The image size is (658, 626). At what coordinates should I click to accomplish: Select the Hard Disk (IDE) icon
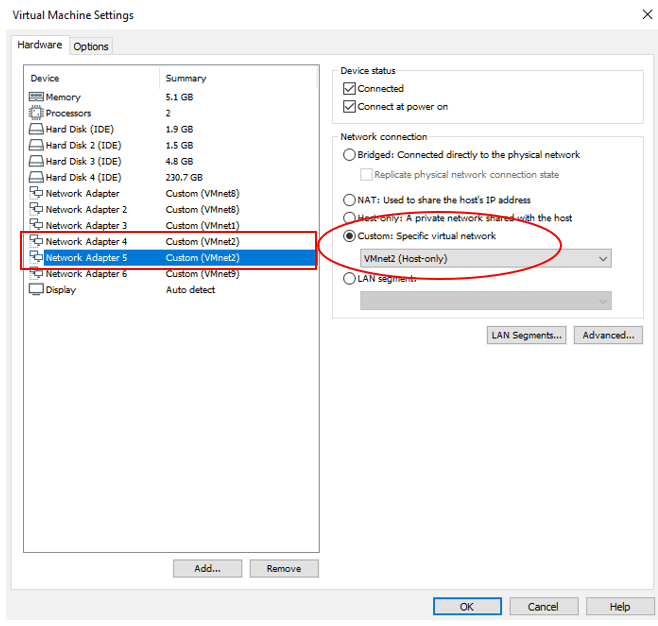(x=36, y=129)
